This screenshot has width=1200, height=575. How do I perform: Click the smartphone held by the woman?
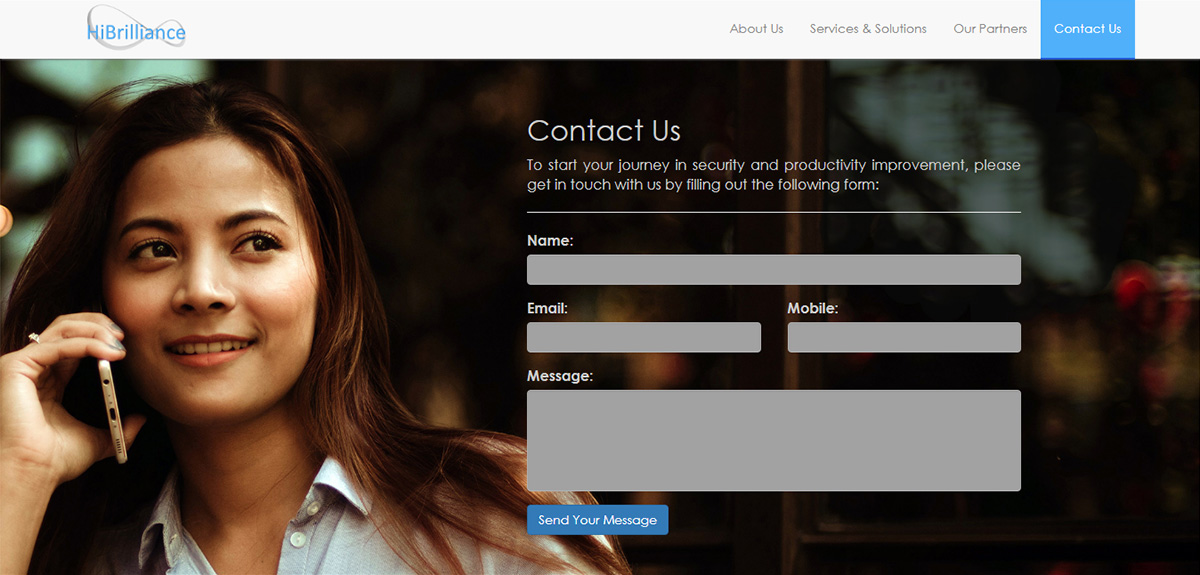(112, 410)
